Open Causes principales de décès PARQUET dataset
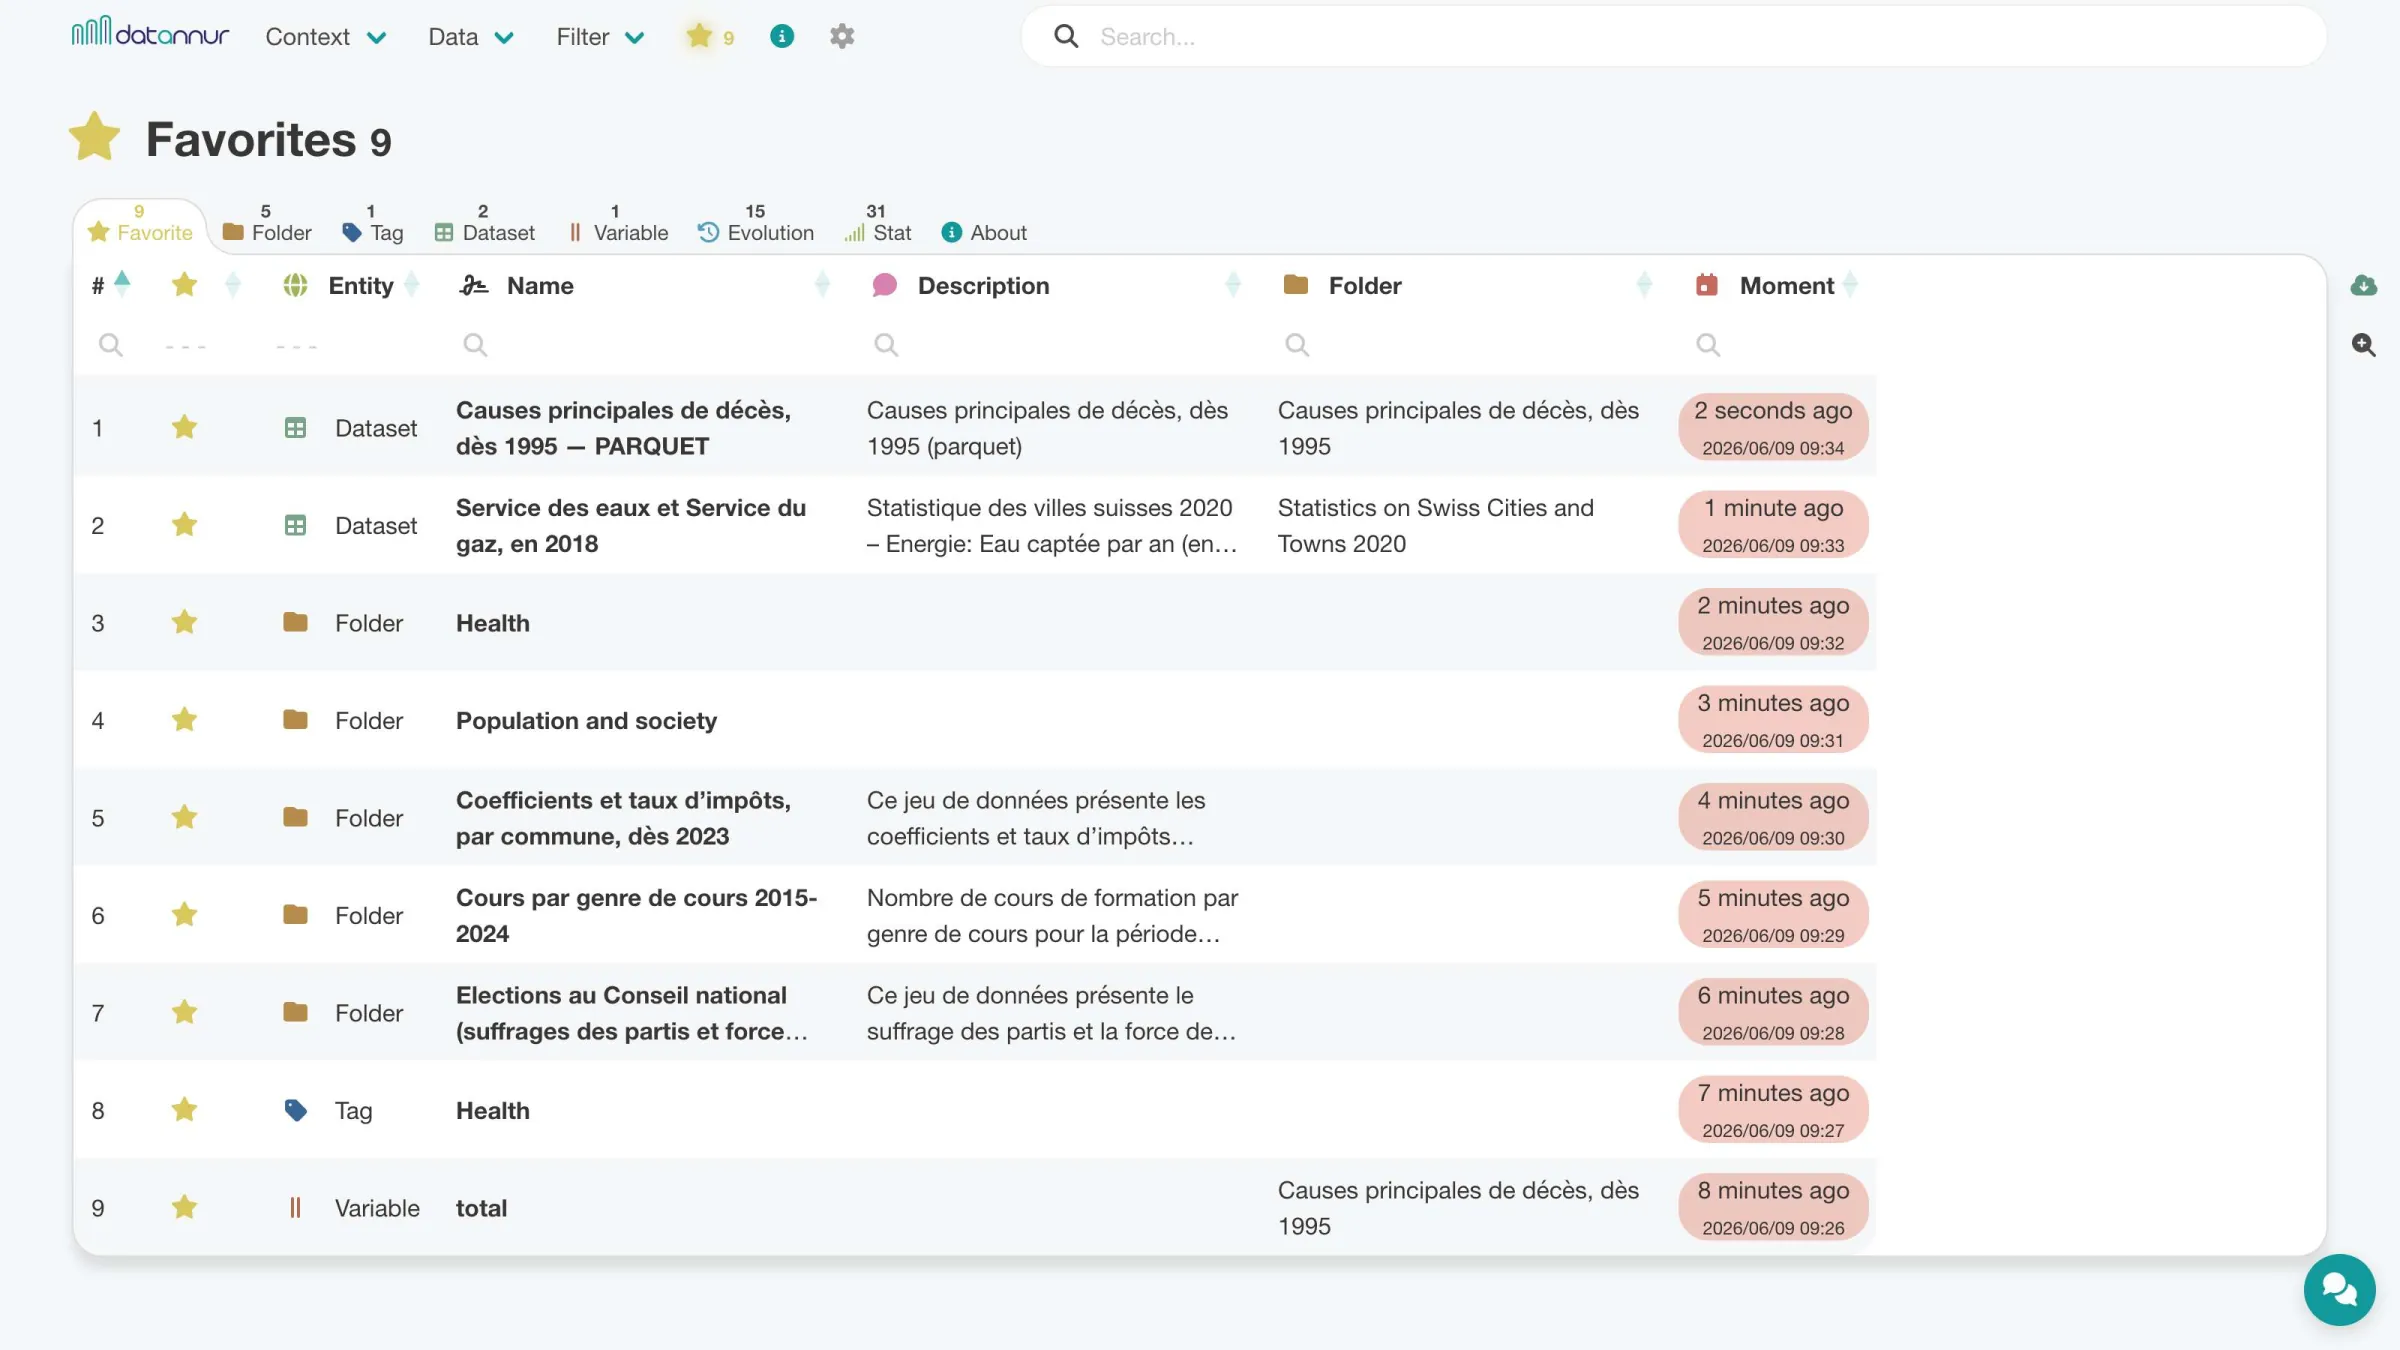2400x1350 pixels. point(623,428)
